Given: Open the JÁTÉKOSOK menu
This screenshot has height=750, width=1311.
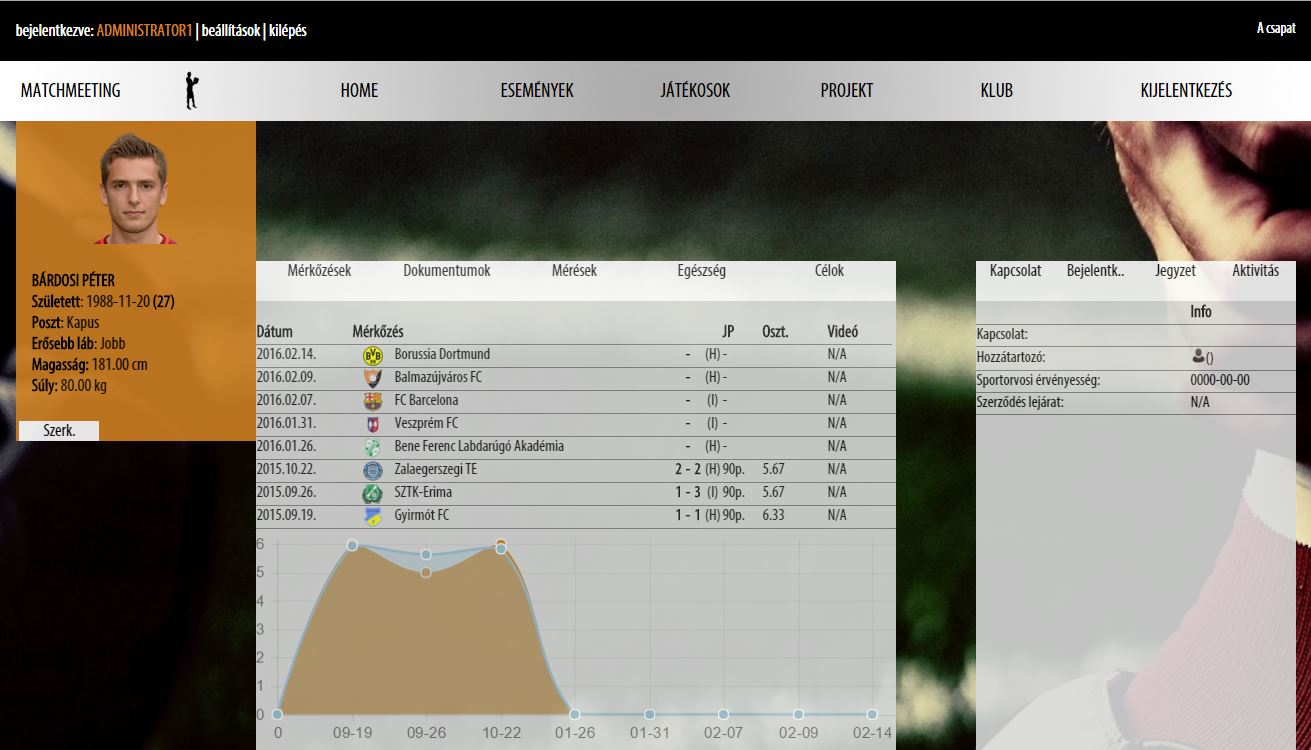Looking at the screenshot, I should [x=695, y=91].
